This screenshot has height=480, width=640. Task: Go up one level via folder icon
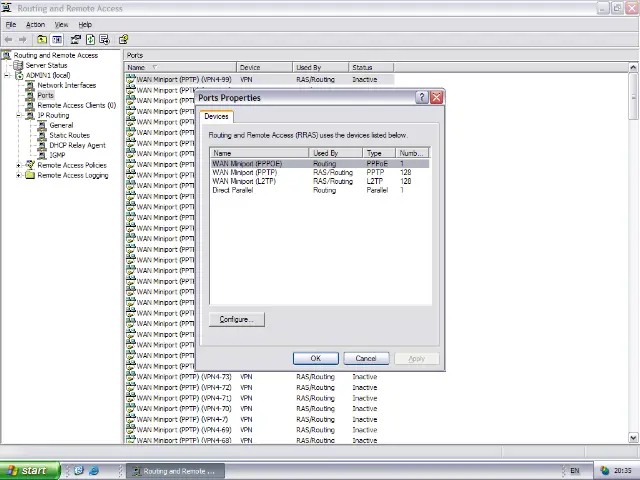42,40
